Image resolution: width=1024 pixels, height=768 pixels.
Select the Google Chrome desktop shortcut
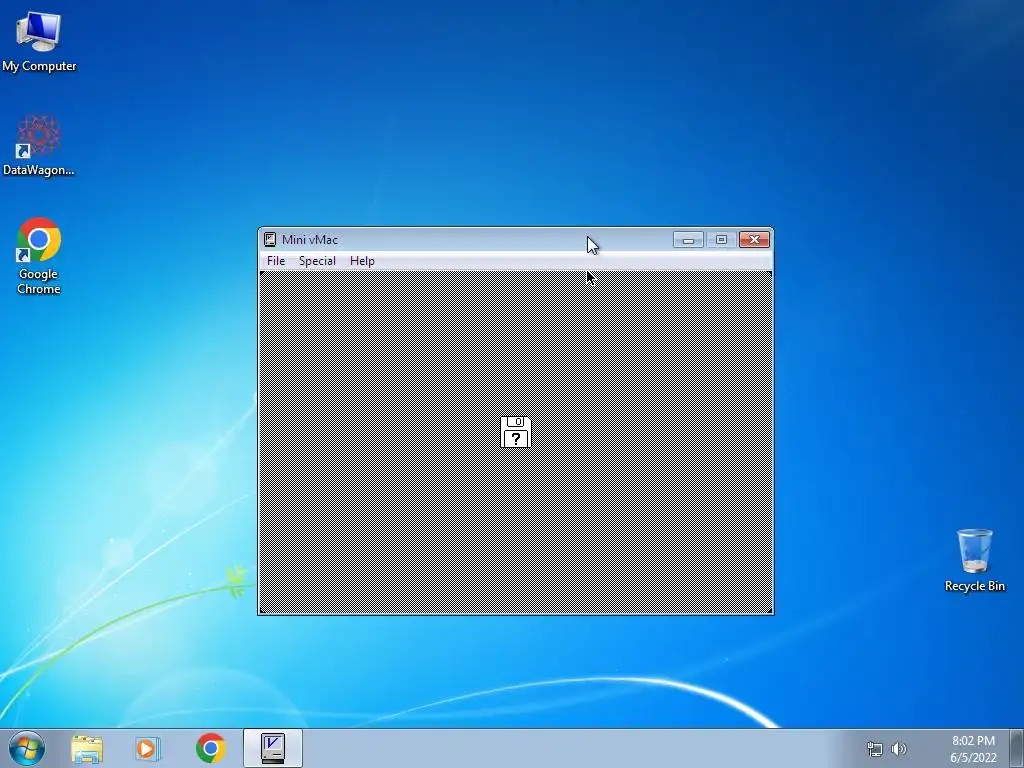point(39,256)
